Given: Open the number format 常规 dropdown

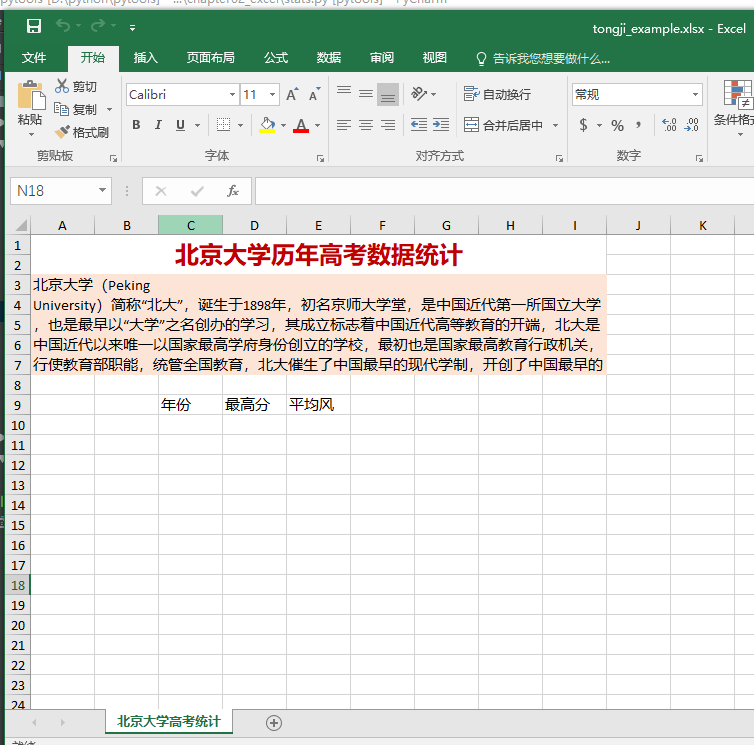Looking at the screenshot, I should click(x=695, y=94).
